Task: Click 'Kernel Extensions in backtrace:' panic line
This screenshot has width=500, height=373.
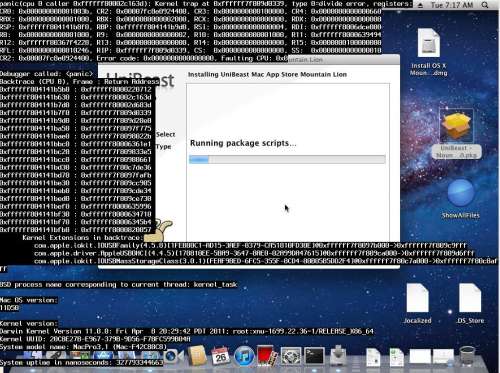Action: (83, 238)
